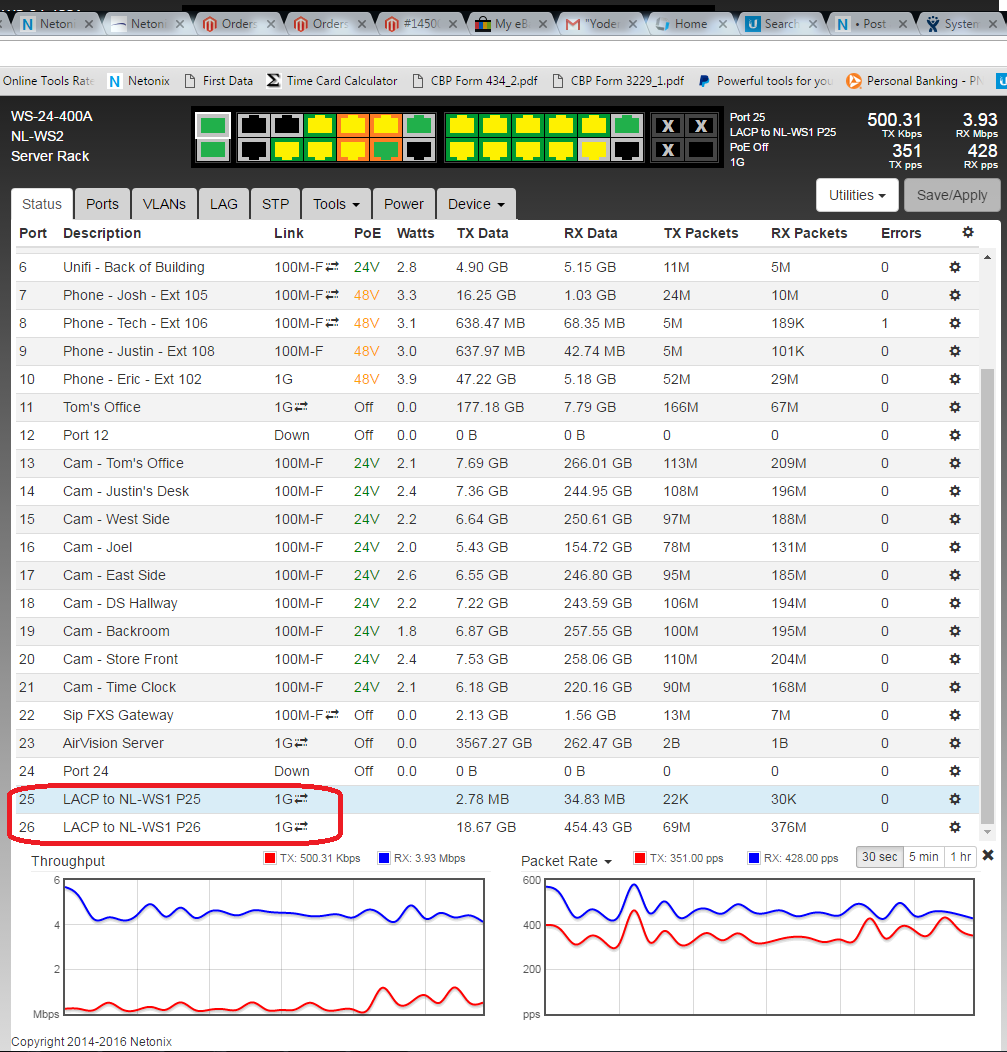Open settings gear for port 11 Tom's Office
Screen dimensions: 1007x1052
point(954,407)
